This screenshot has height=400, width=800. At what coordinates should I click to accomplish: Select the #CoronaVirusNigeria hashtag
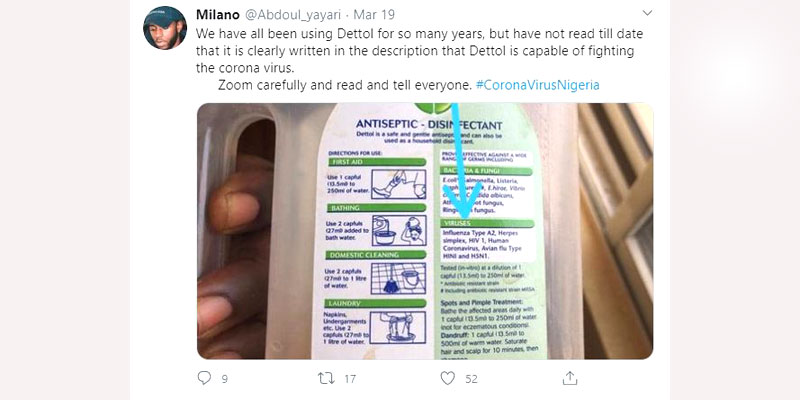pos(538,84)
